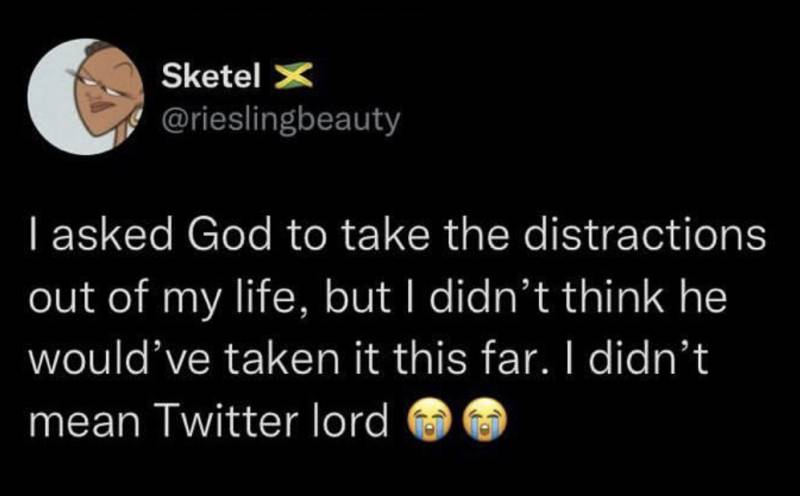Open the @rieslingbeauty handle link
The width and height of the screenshot is (800, 496).
coord(280,121)
